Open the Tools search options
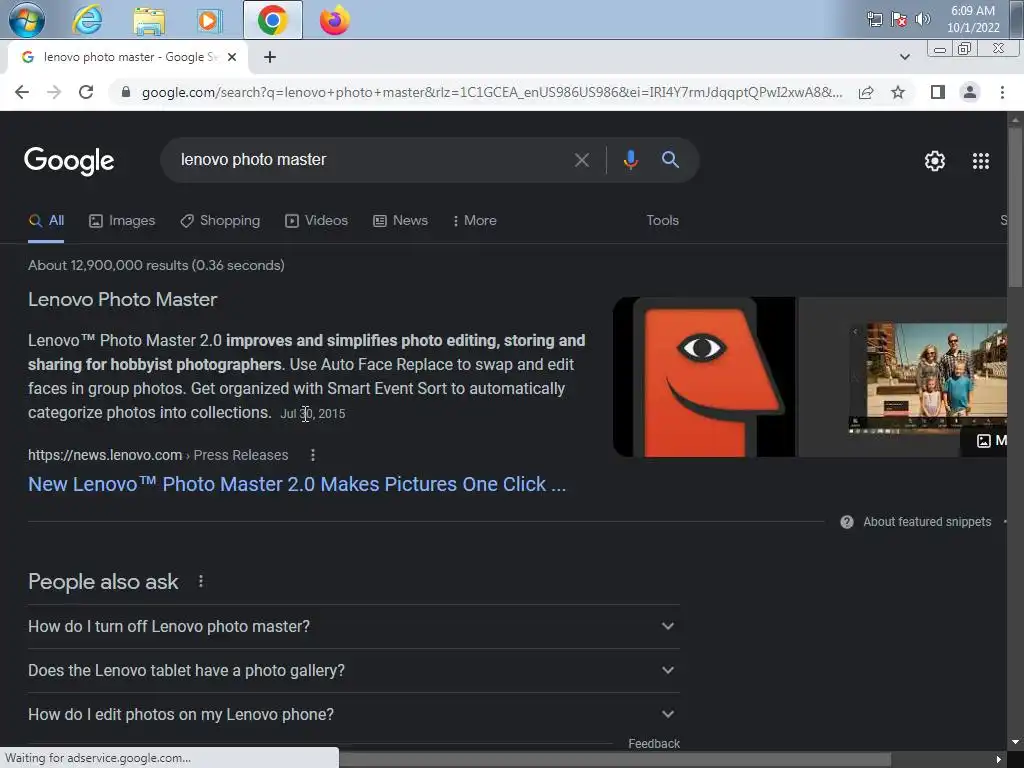 (662, 221)
